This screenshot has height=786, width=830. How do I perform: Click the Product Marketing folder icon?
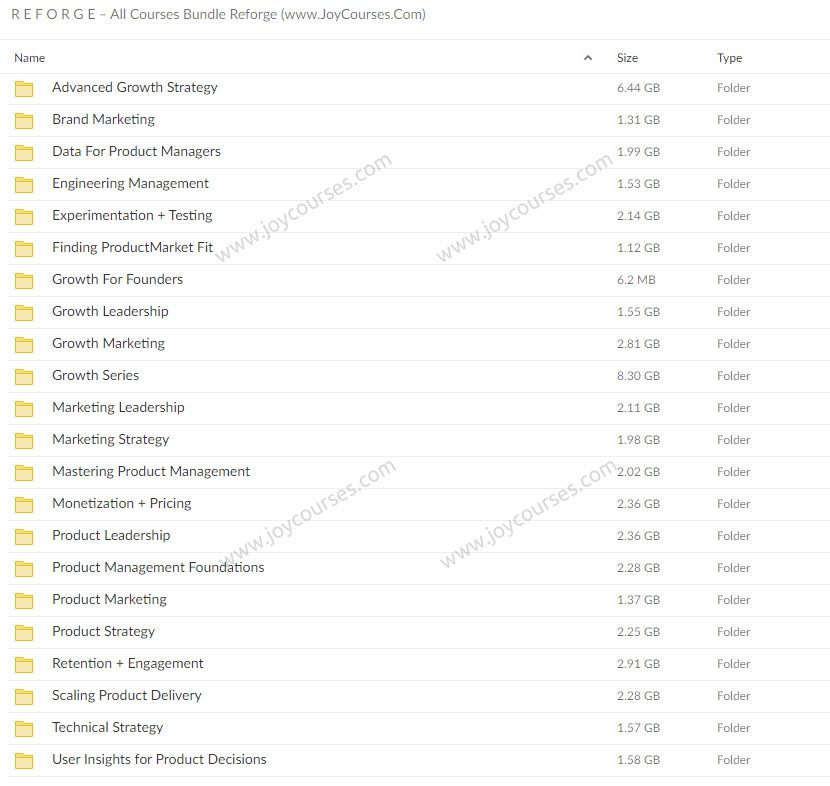24,600
